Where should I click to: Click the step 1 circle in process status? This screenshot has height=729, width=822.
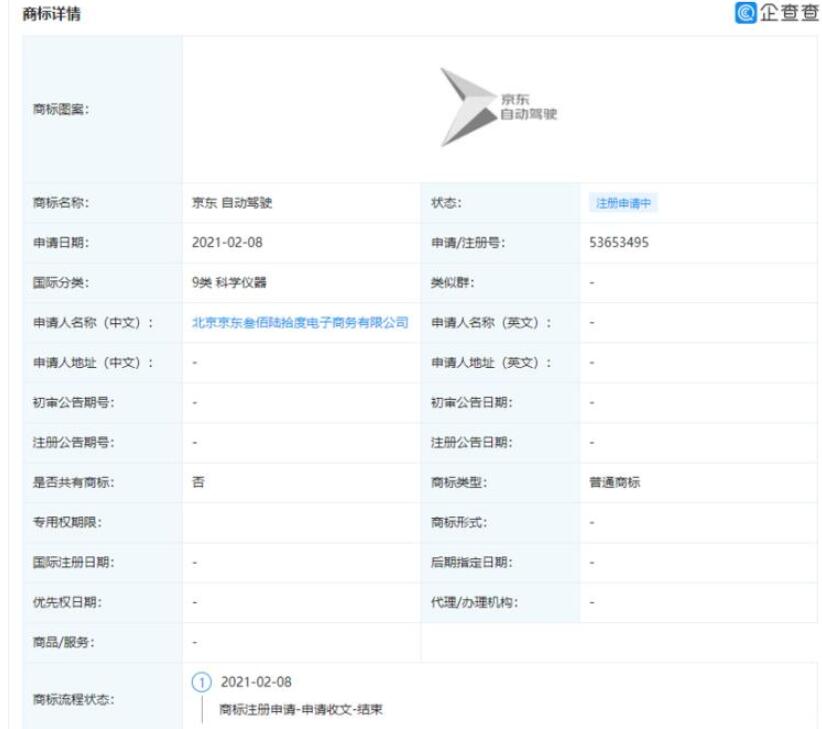coord(202,682)
